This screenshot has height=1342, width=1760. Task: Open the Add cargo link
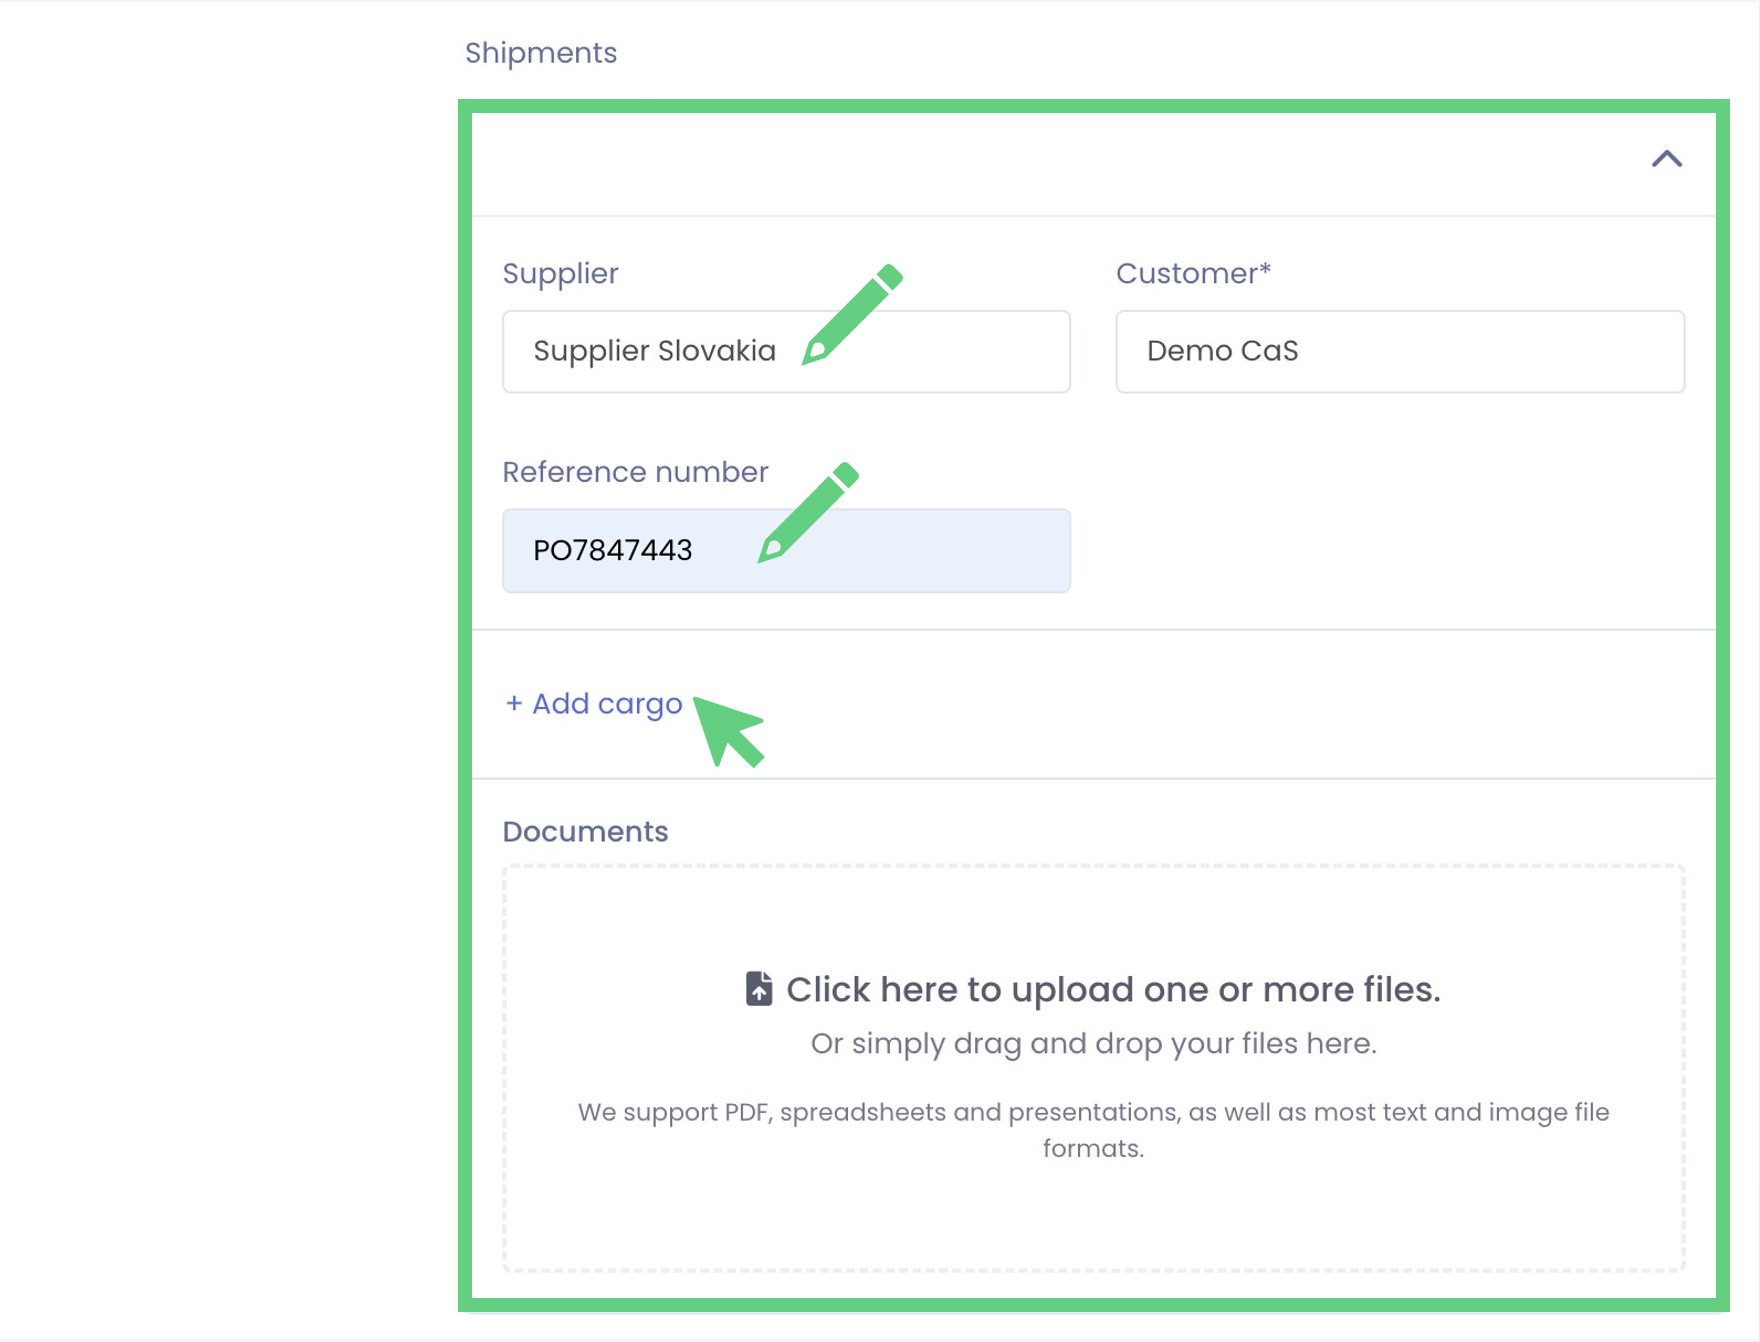pyautogui.click(x=606, y=704)
